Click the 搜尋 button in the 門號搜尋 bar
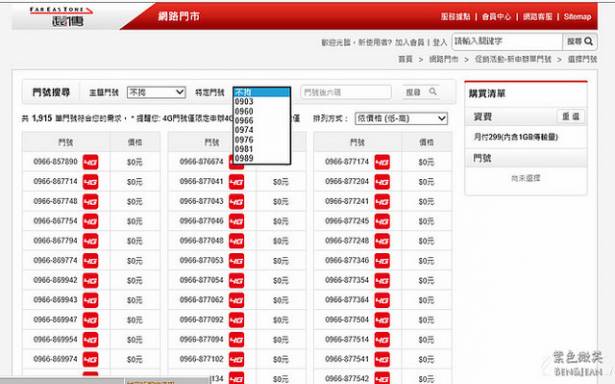The width and height of the screenshot is (615, 384). [421, 92]
